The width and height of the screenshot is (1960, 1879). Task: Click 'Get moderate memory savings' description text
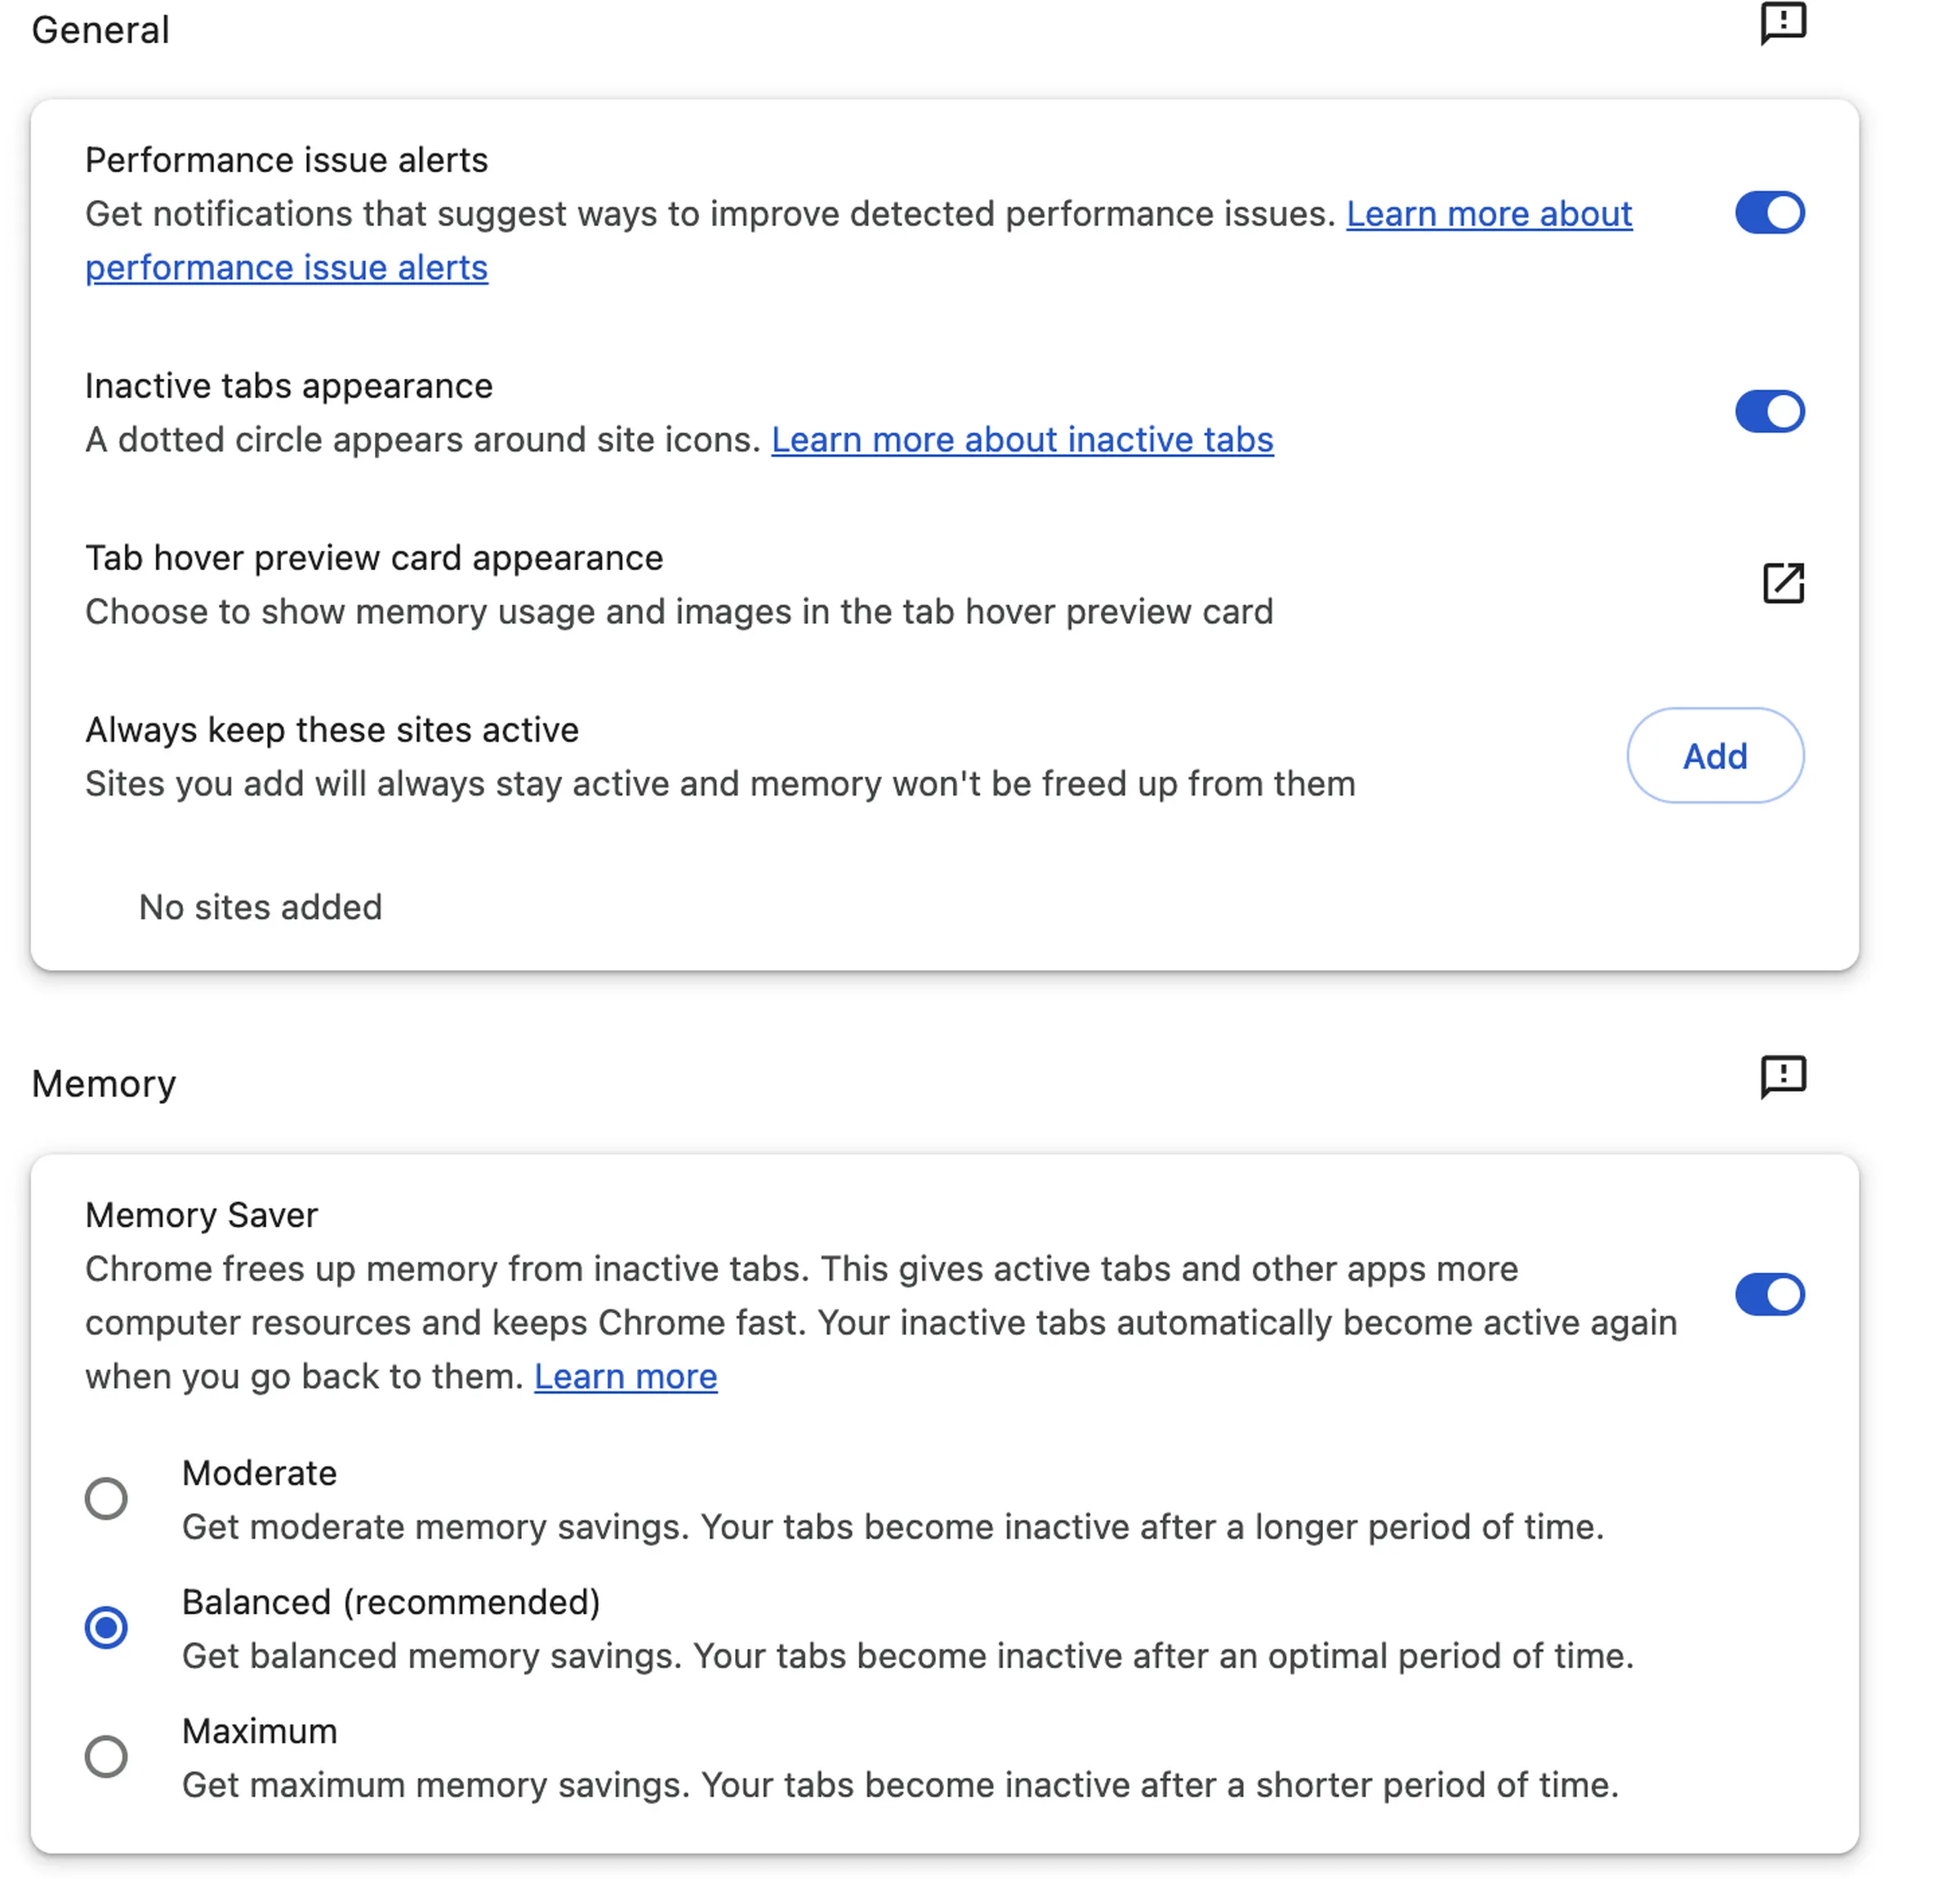pyautogui.click(x=893, y=1527)
